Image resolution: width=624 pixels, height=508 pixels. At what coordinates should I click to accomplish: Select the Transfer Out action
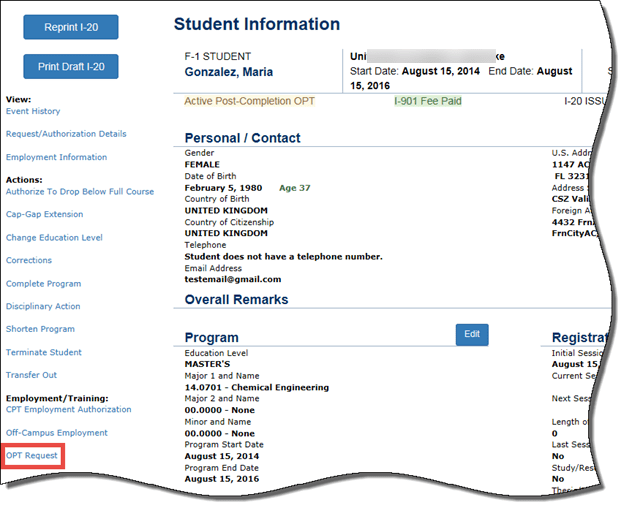coord(31,375)
